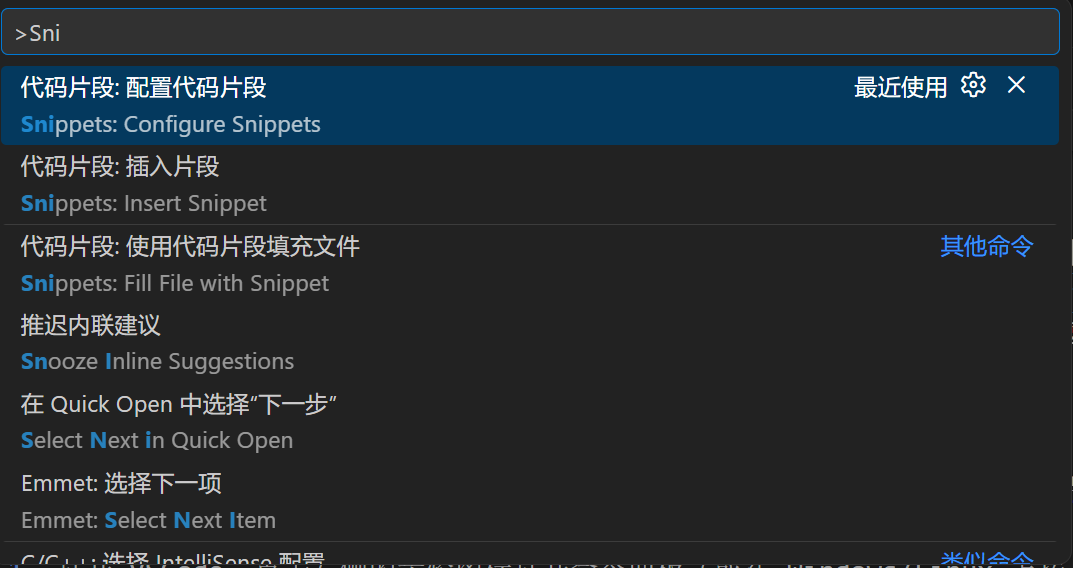1073x568 pixels.
Task: Select the partially visible C/C++ IntelliSense entry
Action: 173,560
